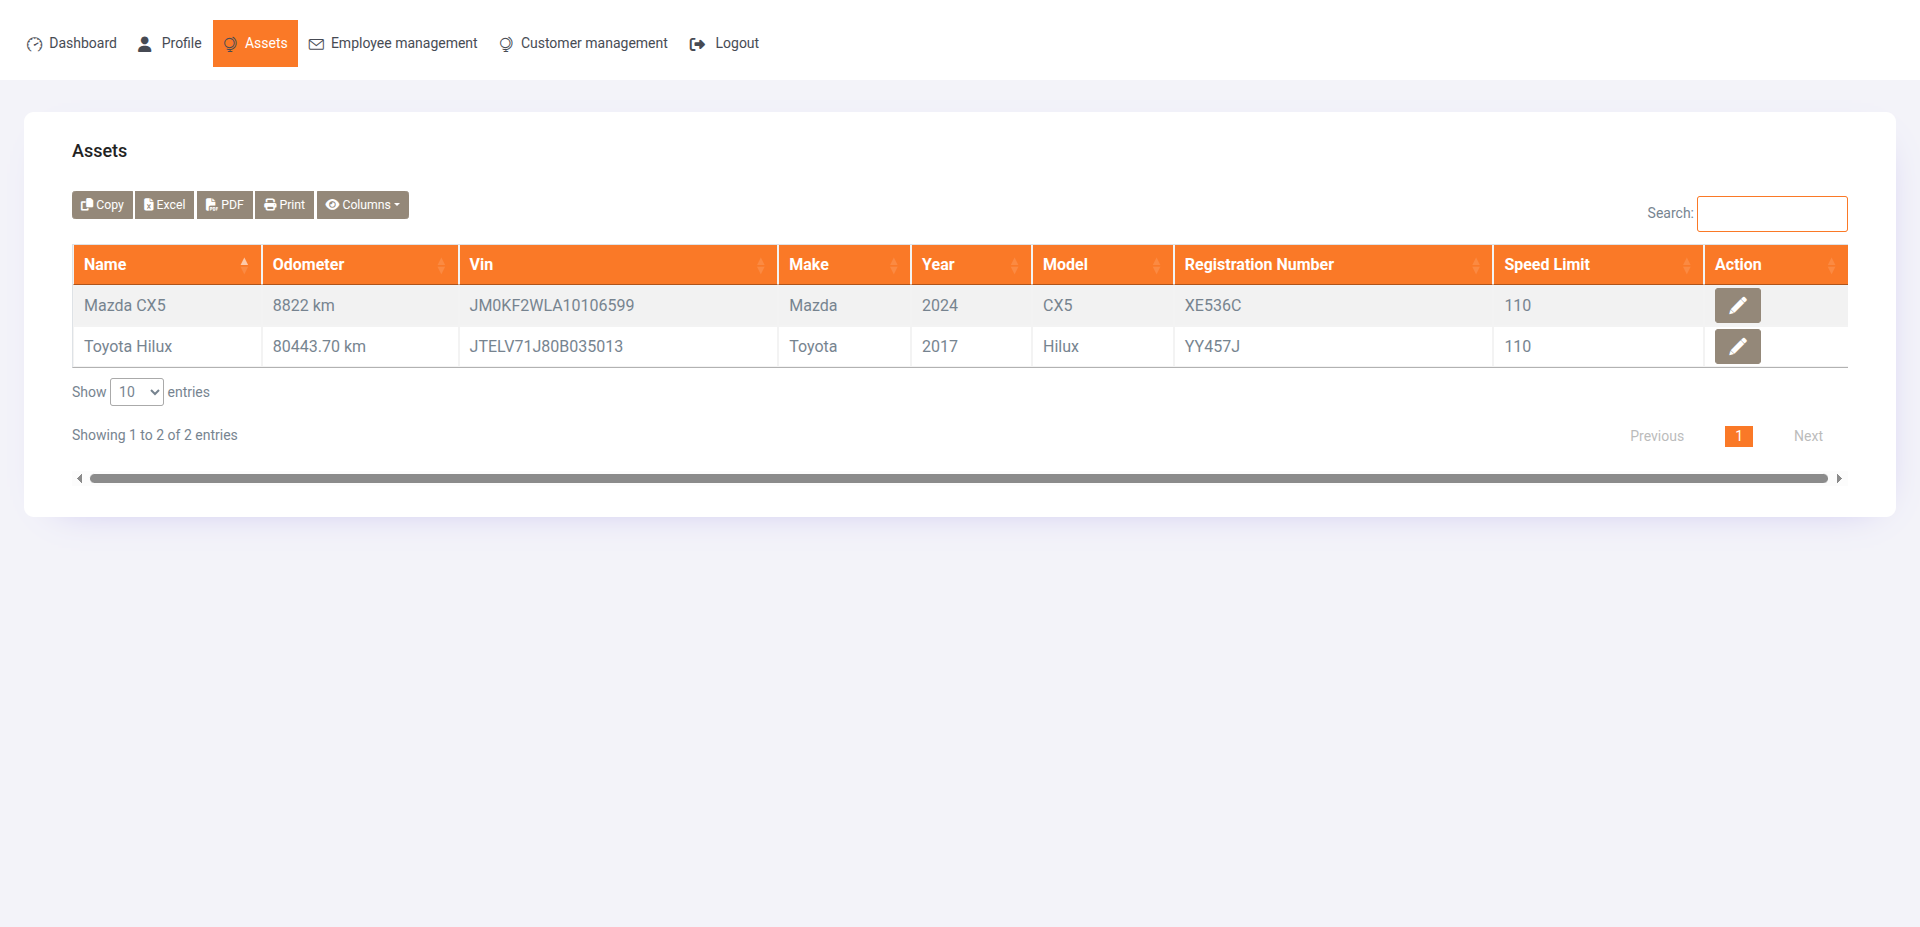Select the Logout arrow icon
1920x927 pixels.
pos(695,43)
